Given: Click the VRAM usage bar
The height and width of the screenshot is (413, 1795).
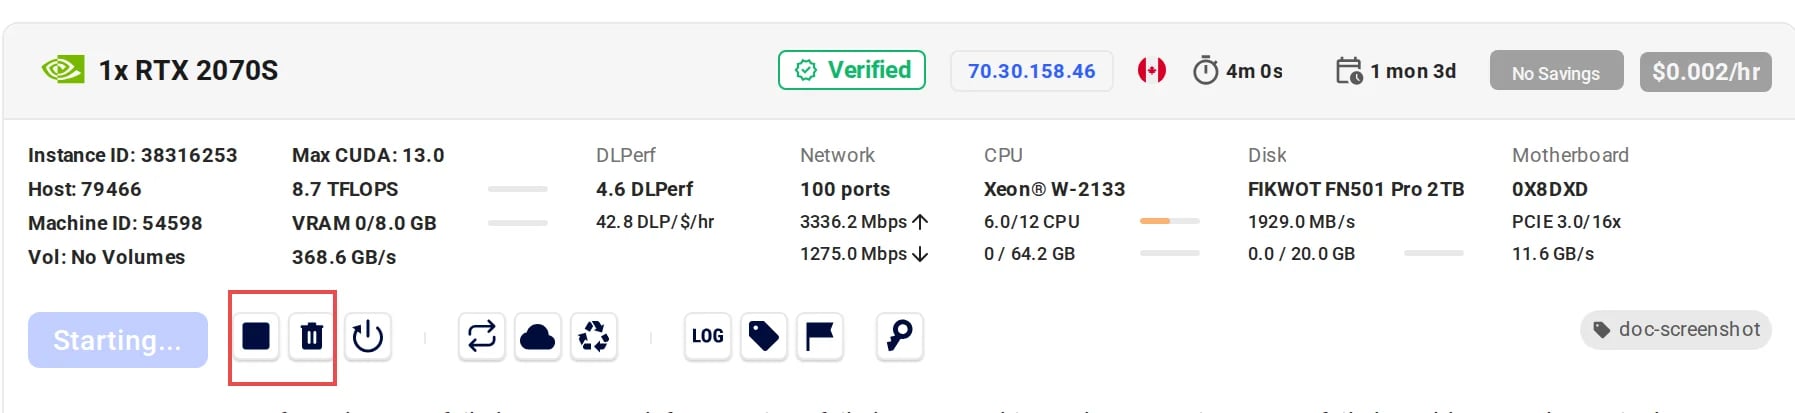Looking at the screenshot, I should 518,223.
